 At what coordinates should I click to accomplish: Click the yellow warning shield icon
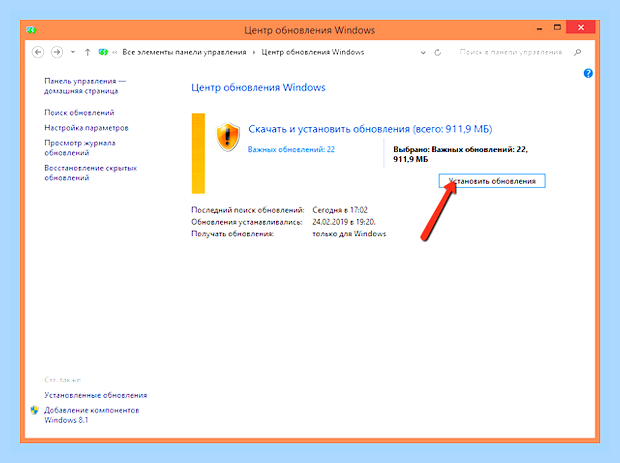pos(228,137)
